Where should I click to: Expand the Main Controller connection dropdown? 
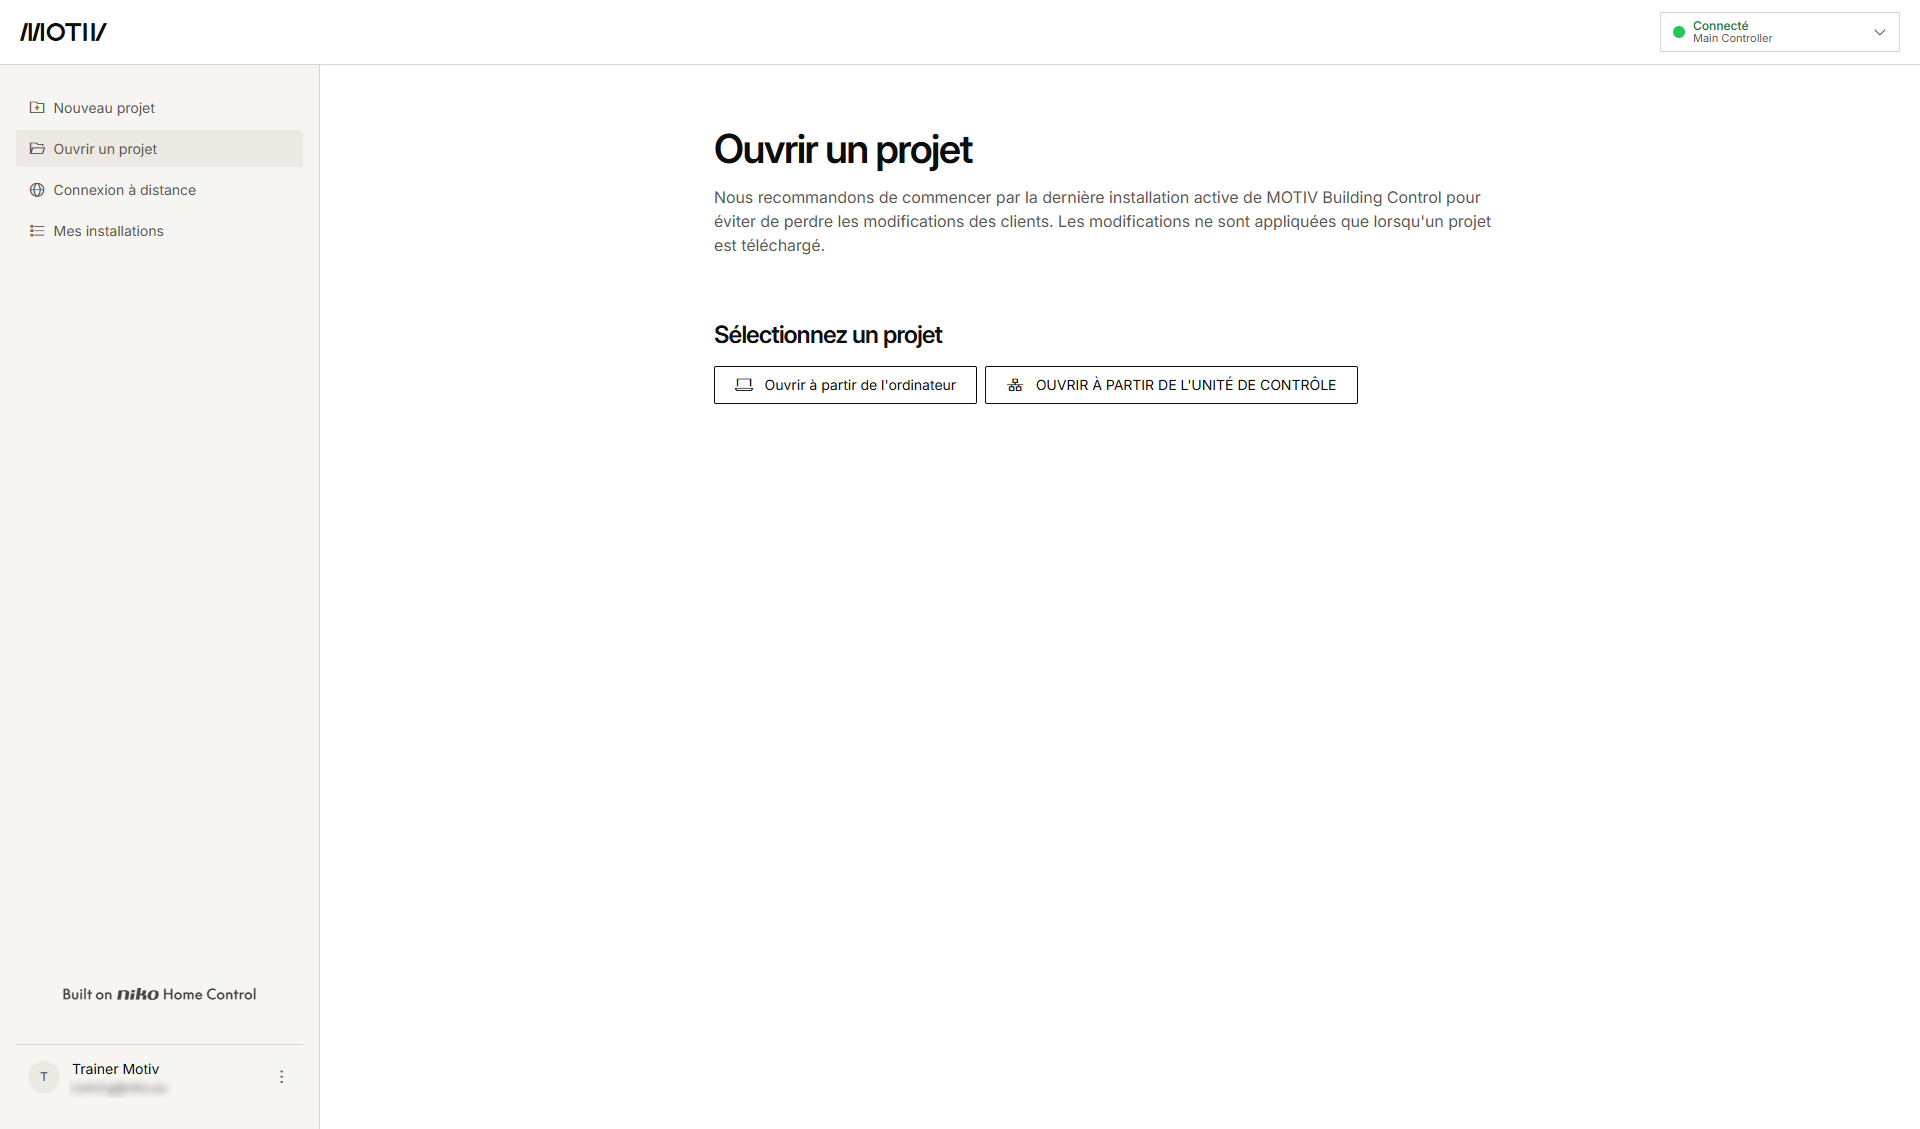(x=1880, y=32)
